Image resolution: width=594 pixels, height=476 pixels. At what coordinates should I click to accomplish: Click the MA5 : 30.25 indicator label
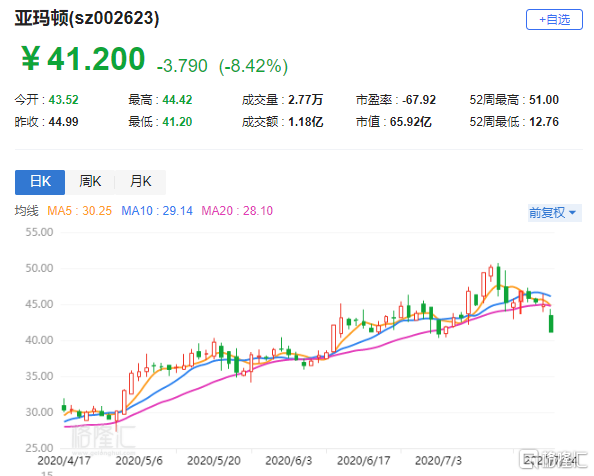click(80, 211)
